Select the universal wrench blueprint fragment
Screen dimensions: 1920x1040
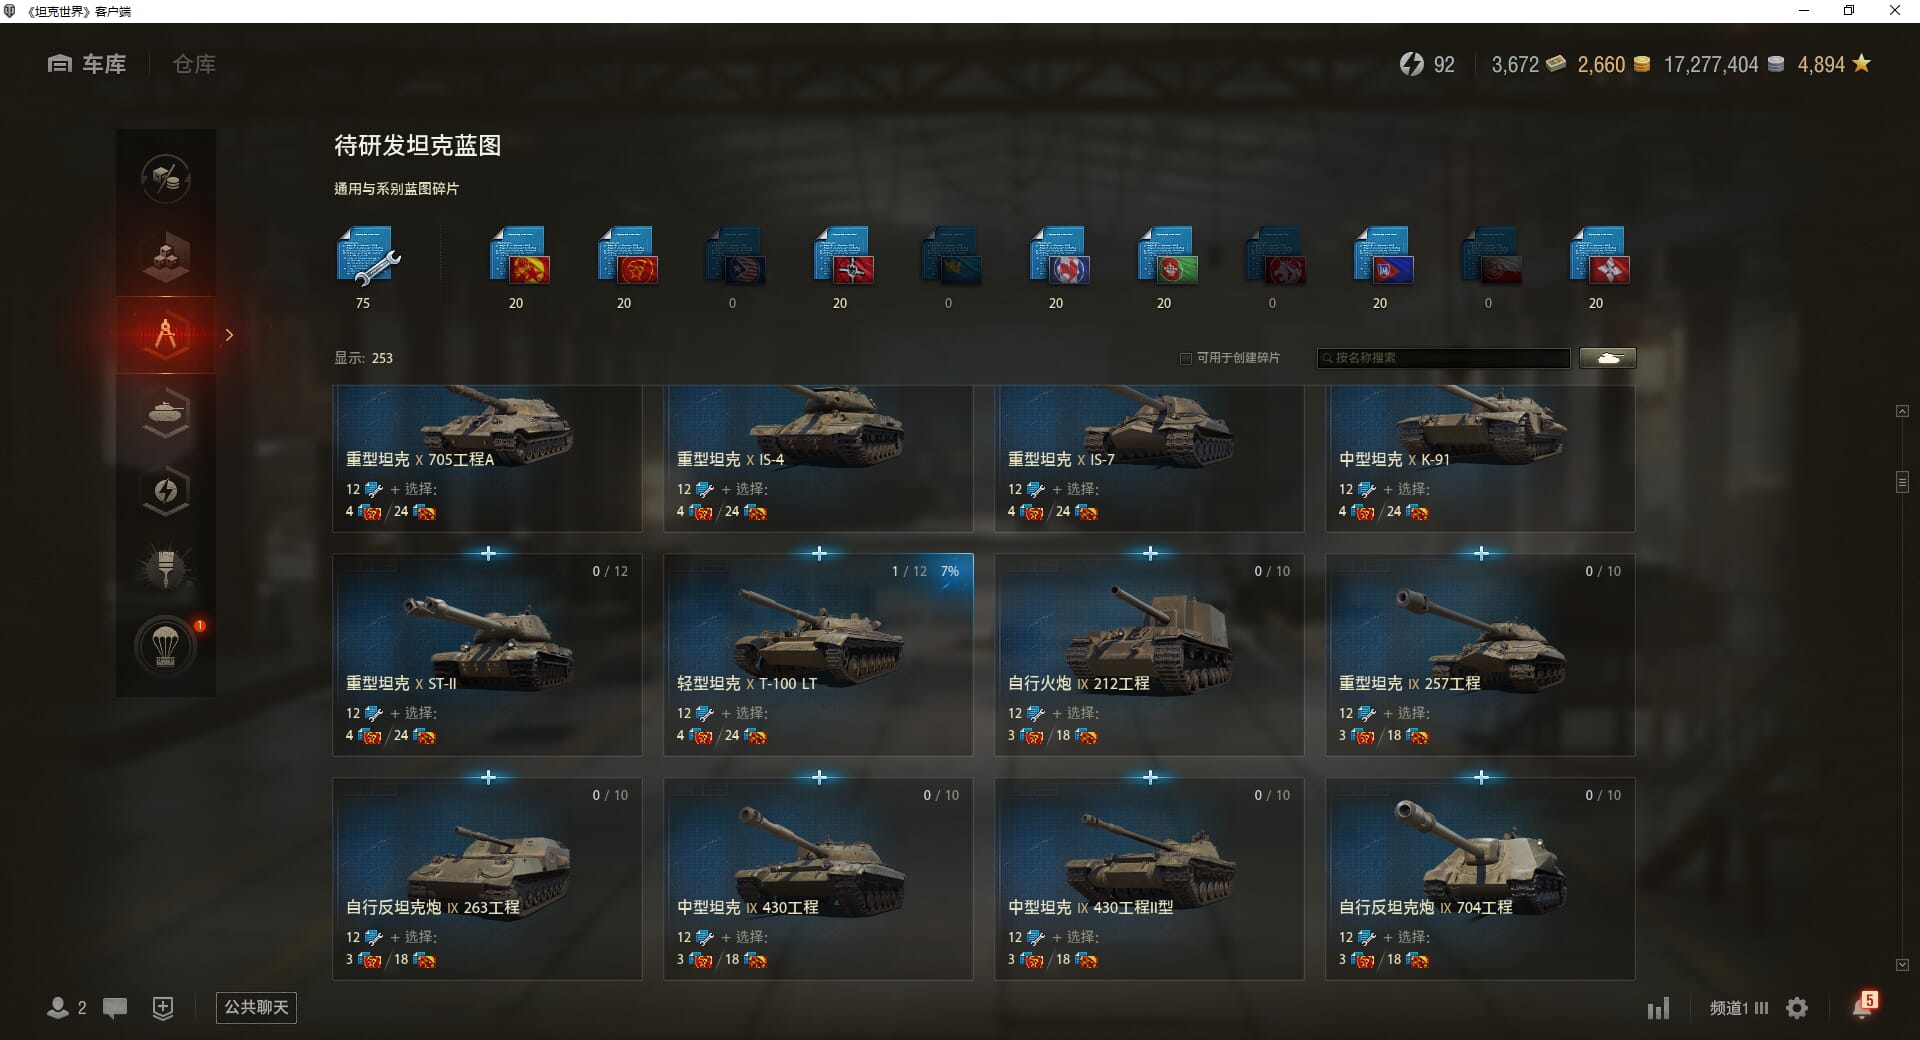point(367,258)
